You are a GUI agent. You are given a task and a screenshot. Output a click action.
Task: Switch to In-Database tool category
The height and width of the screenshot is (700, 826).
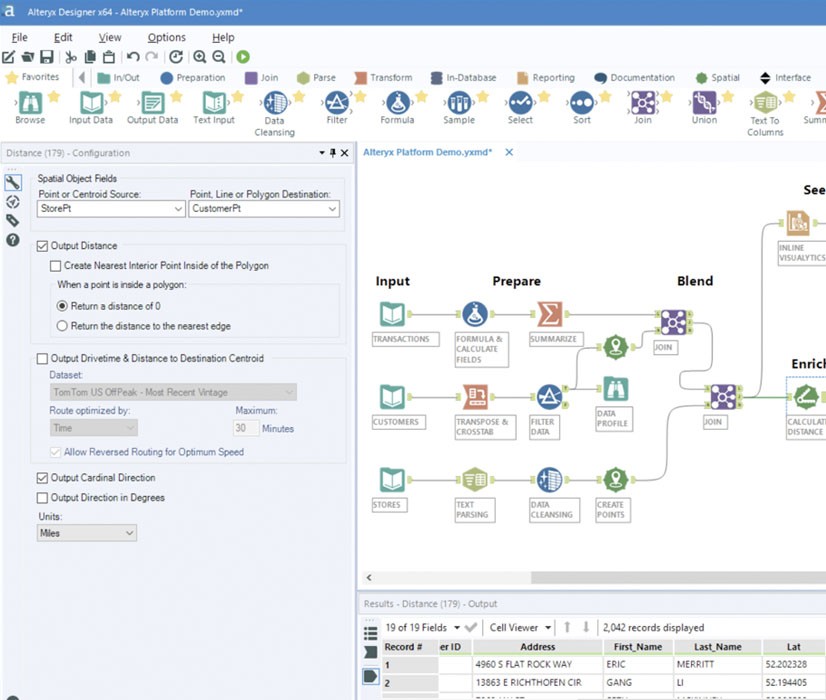pos(463,78)
